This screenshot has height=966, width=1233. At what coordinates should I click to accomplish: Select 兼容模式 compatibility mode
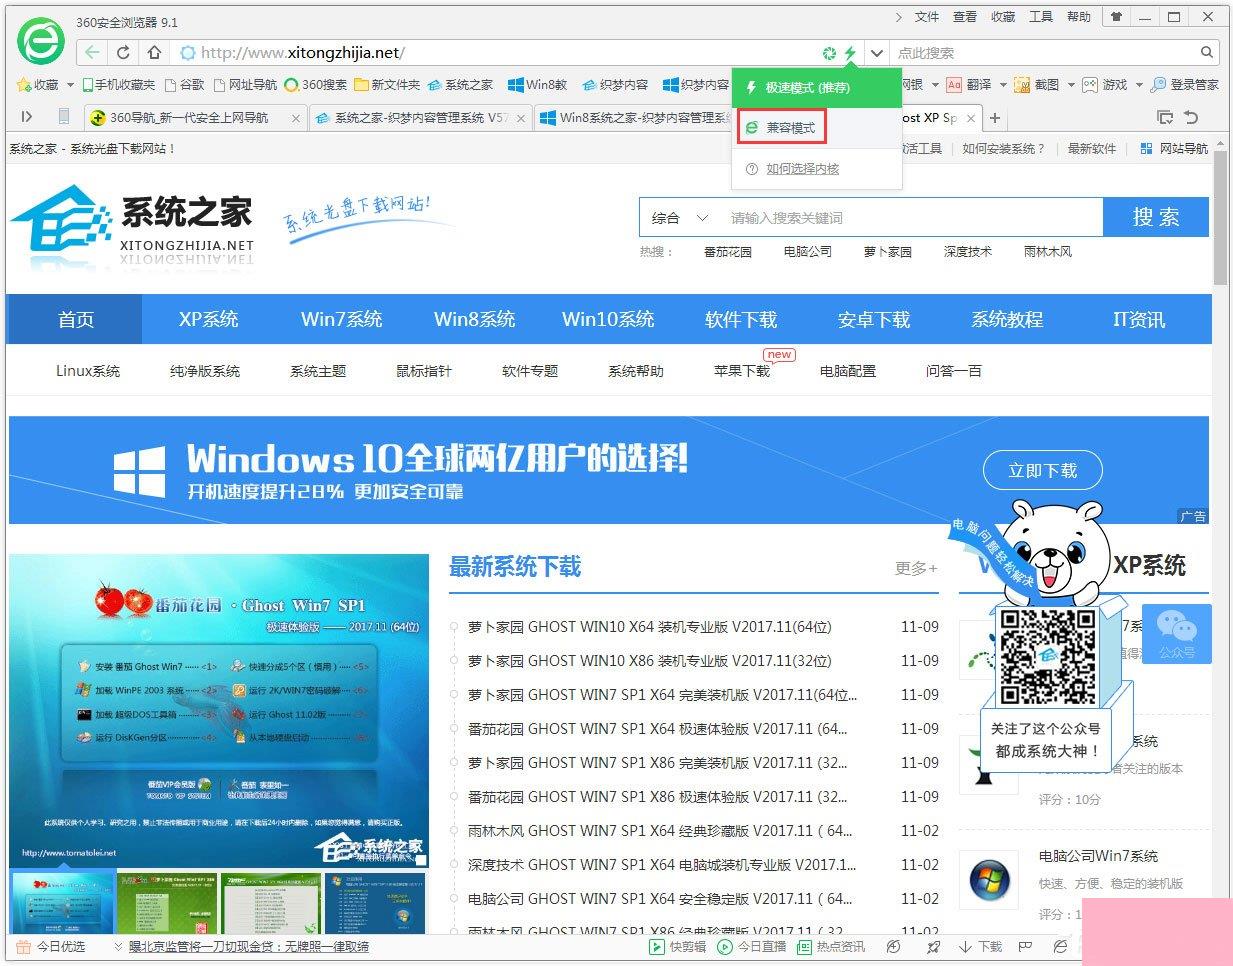click(781, 128)
